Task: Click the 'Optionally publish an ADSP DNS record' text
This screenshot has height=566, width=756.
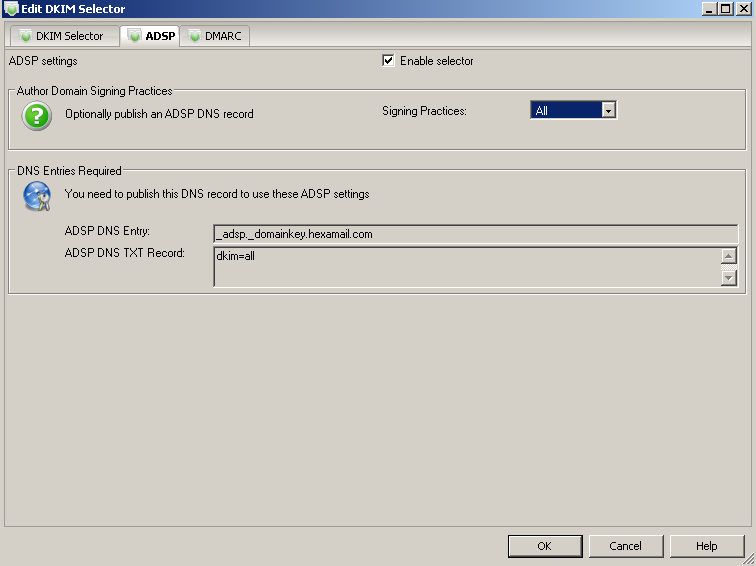Action: pyautogui.click(x=159, y=114)
